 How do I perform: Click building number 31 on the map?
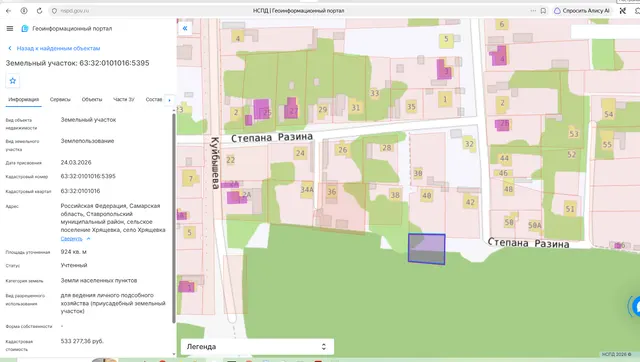(x=356, y=108)
